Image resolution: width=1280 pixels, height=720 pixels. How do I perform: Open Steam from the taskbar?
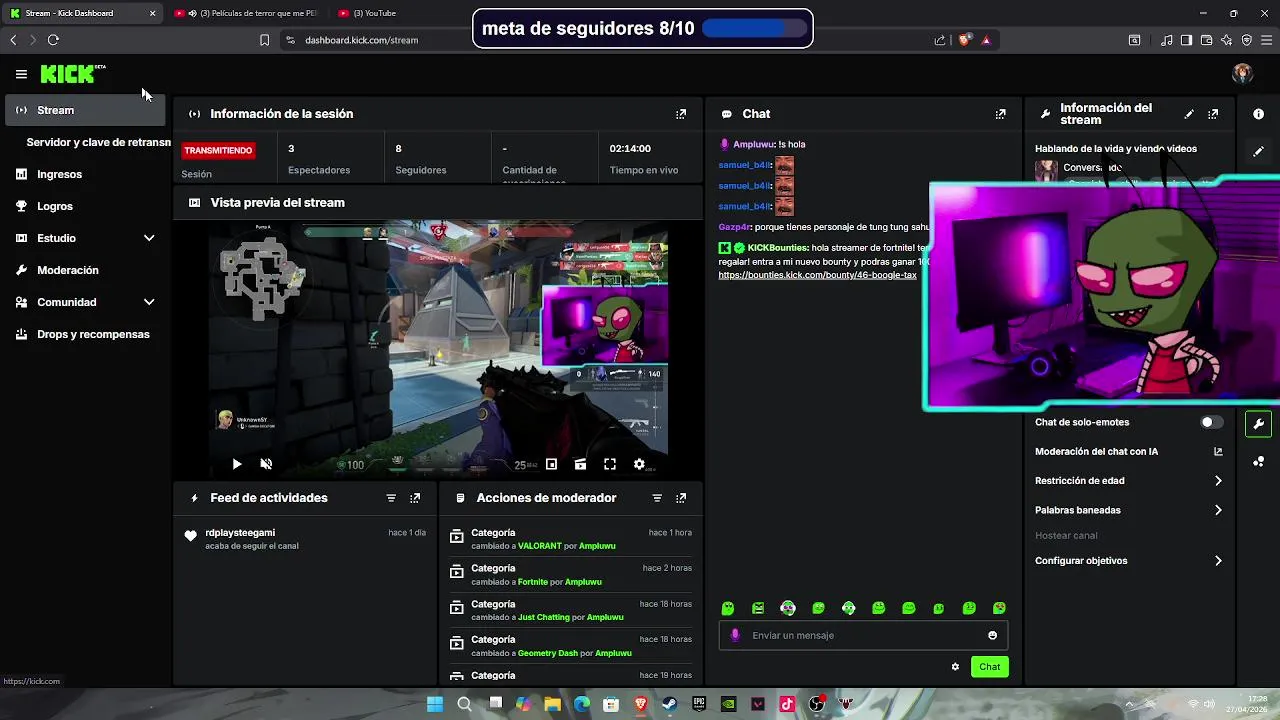(670, 704)
